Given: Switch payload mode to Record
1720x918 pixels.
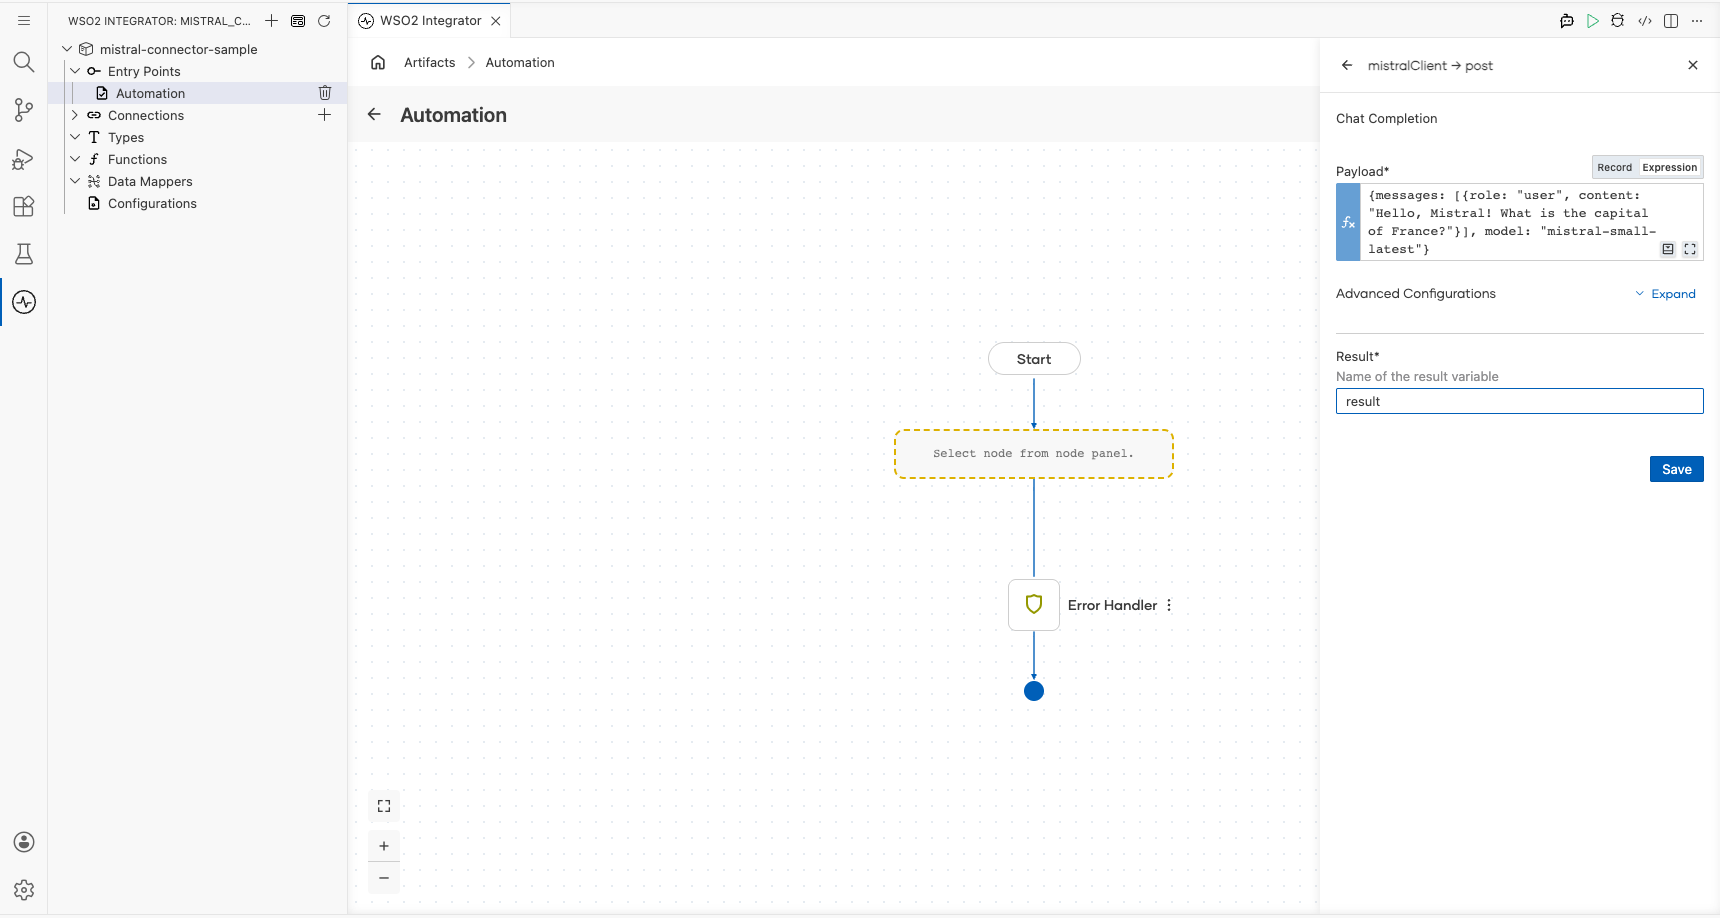Looking at the screenshot, I should click(x=1614, y=167).
